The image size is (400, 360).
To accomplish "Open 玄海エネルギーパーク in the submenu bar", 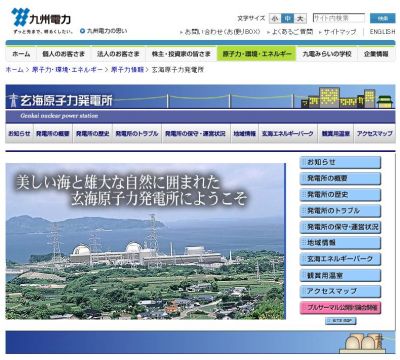I will tap(288, 133).
